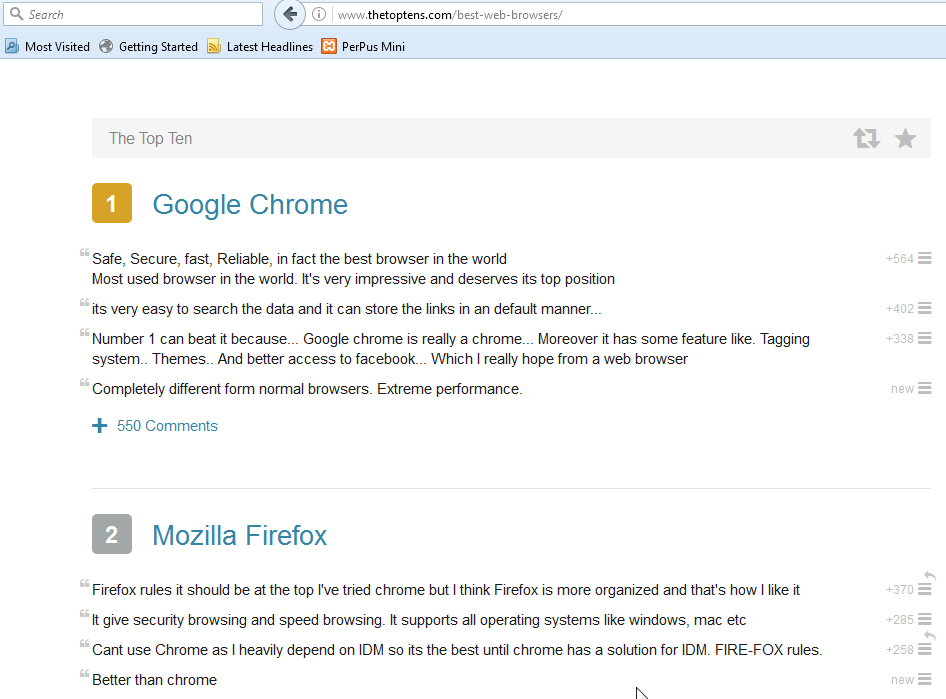Click the +402 vote count
Image resolution: width=946 pixels, height=699 pixels.
[900, 309]
